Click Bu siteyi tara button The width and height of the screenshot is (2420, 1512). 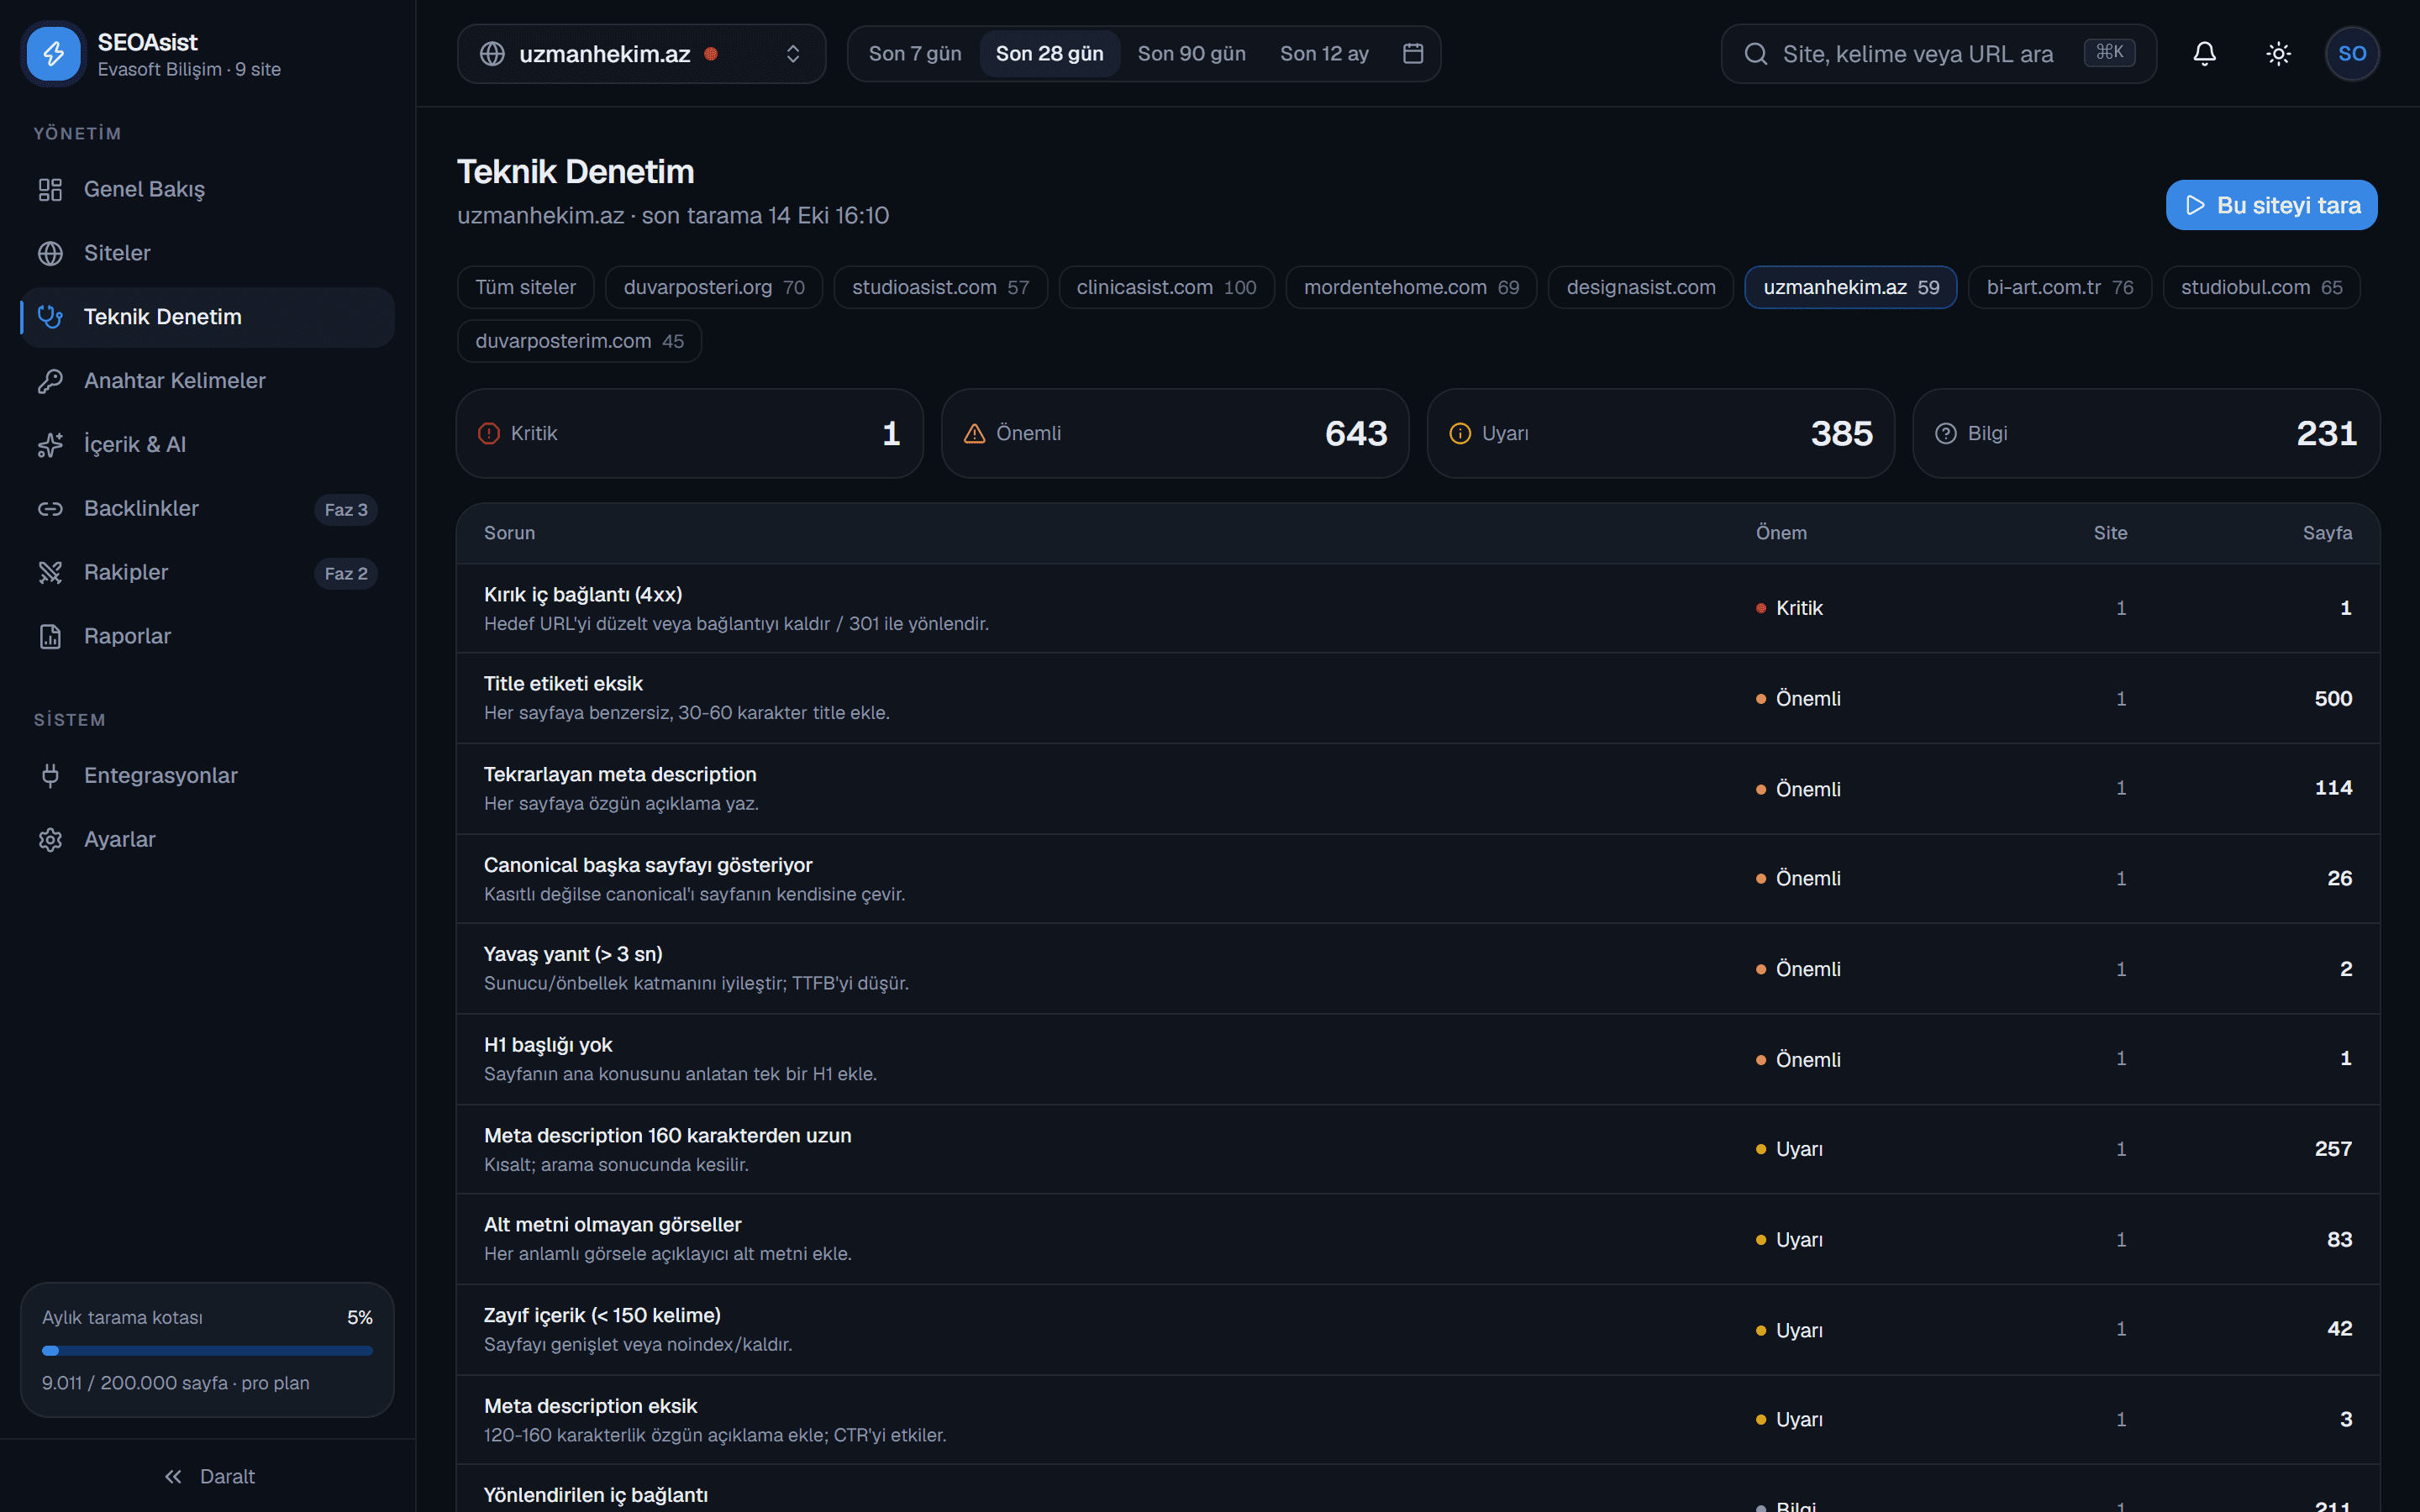point(2271,205)
